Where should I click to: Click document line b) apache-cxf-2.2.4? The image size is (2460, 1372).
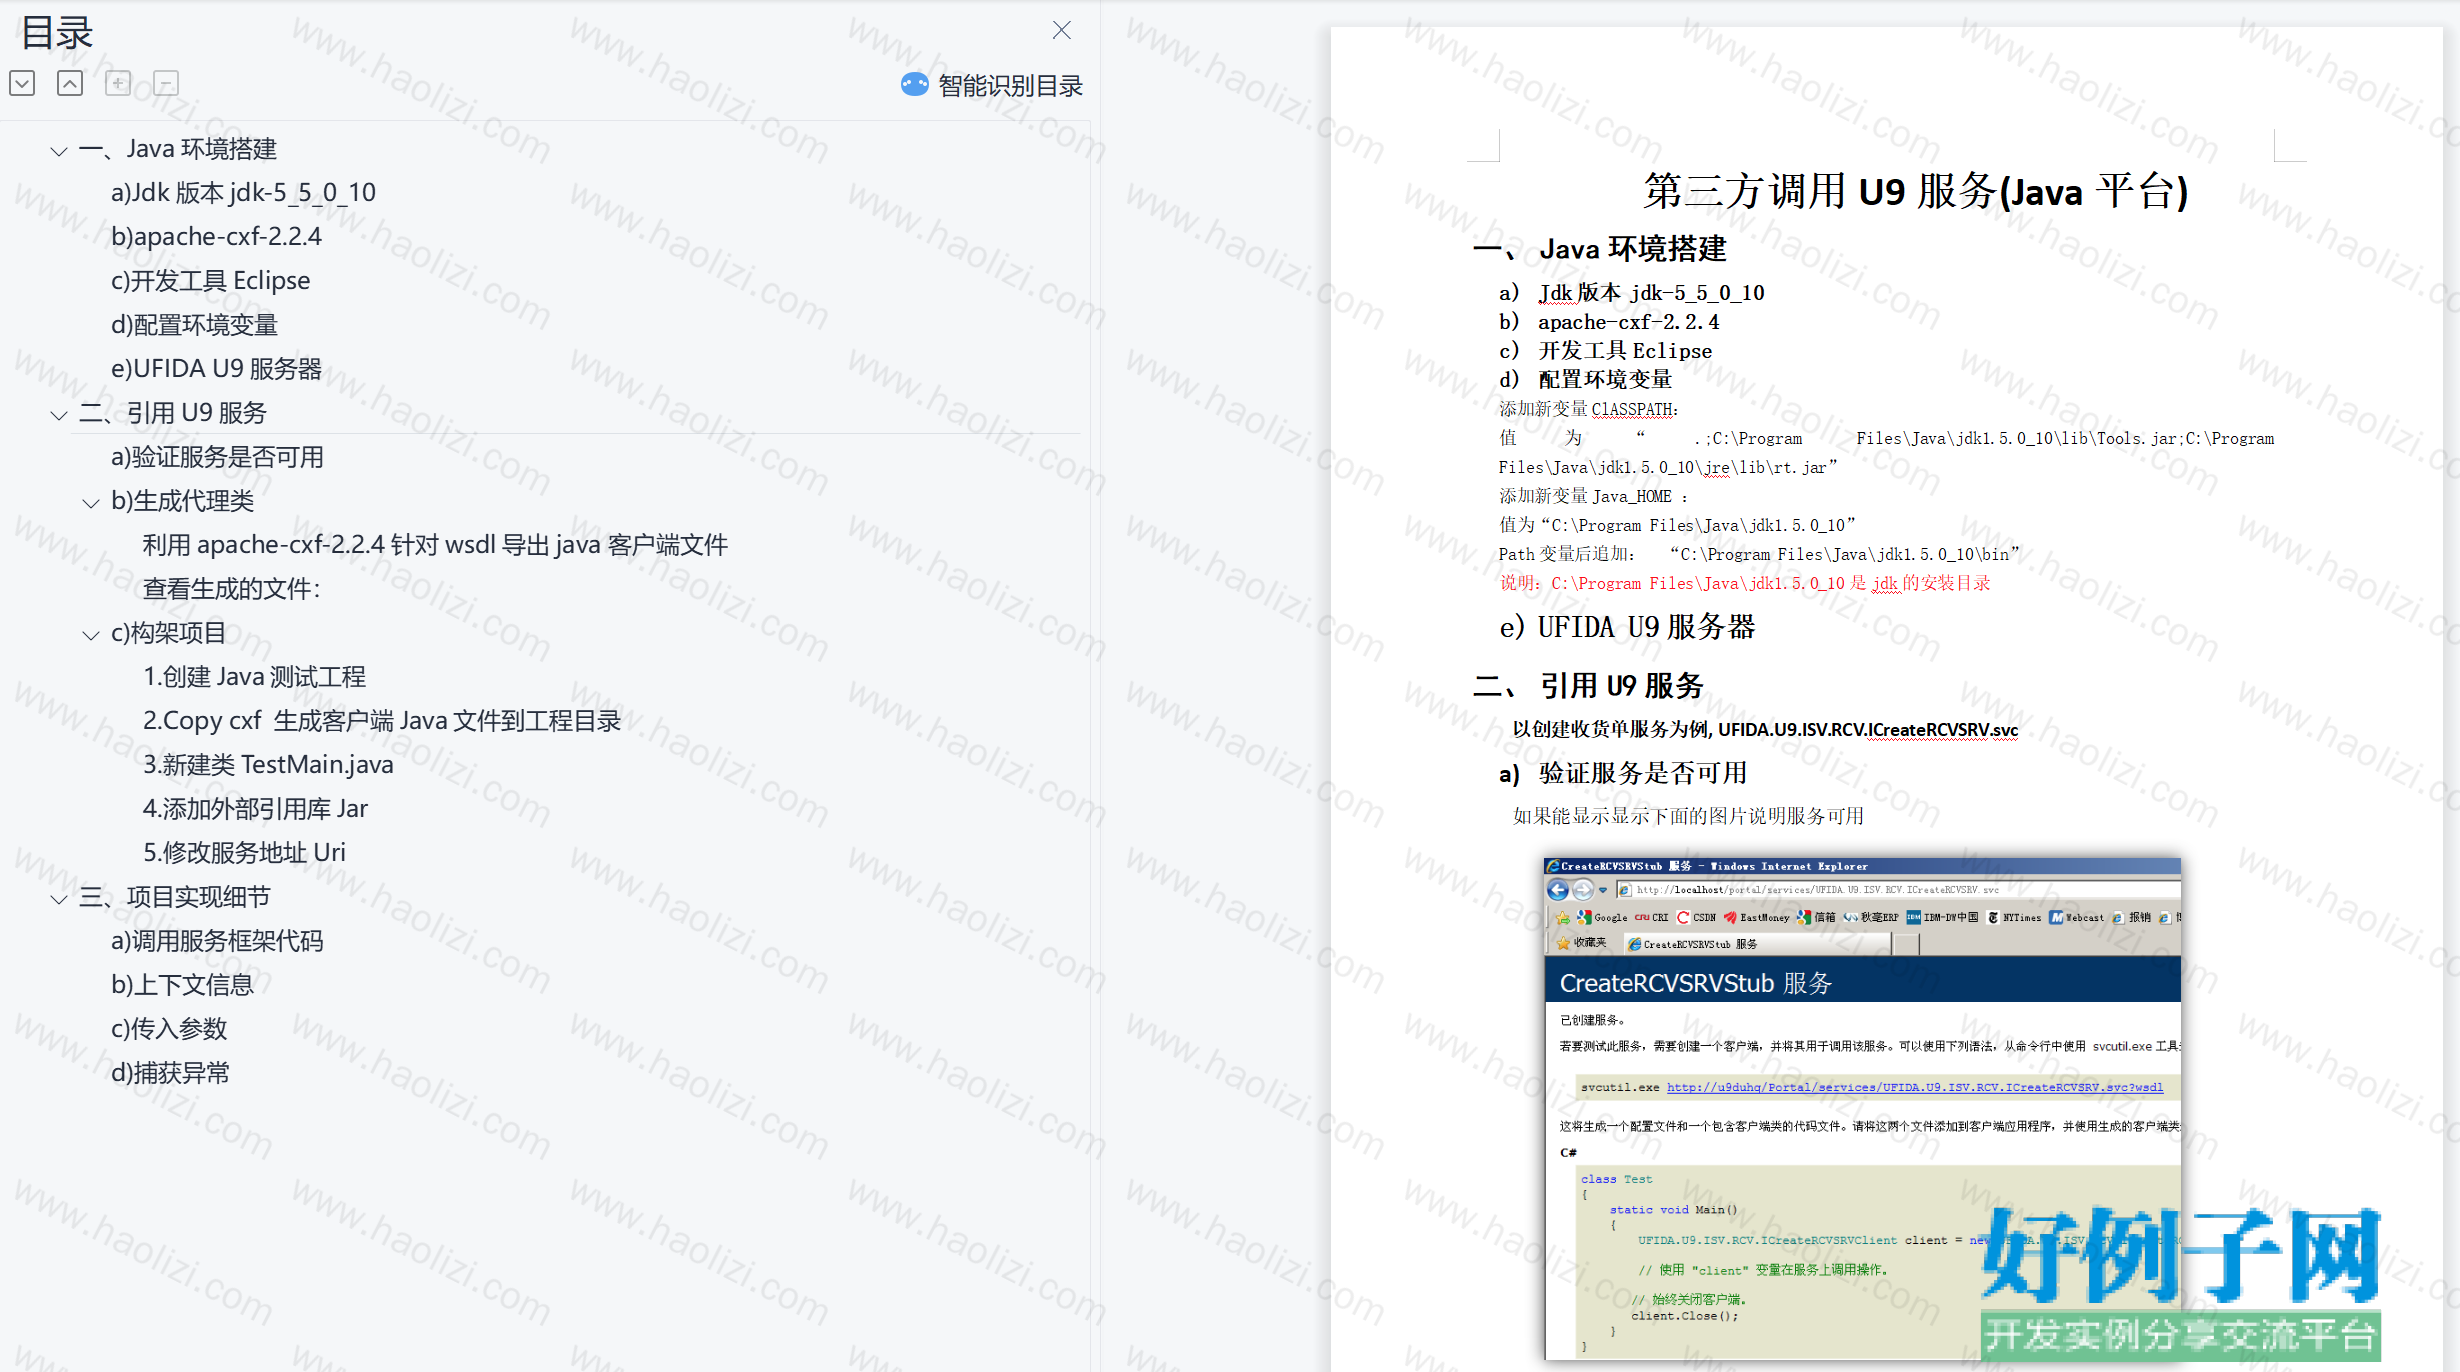pyautogui.click(x=1609, y=322)
